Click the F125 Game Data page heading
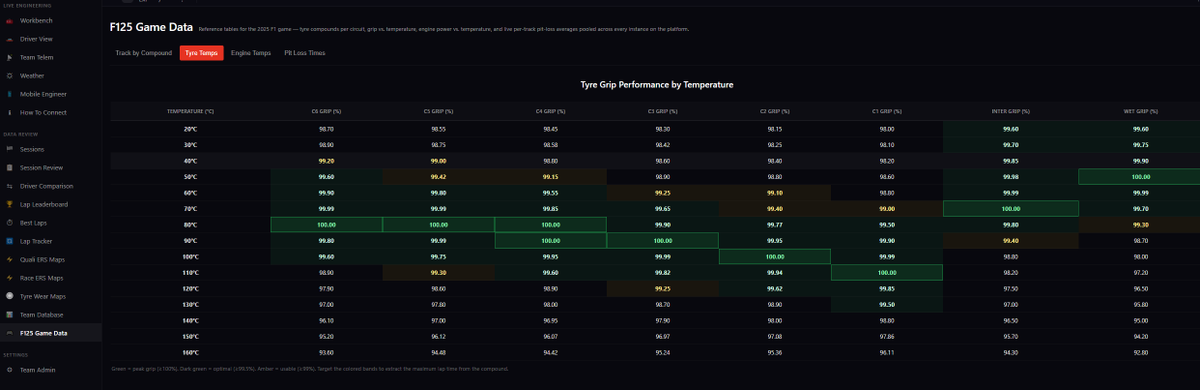 [151, 28]
